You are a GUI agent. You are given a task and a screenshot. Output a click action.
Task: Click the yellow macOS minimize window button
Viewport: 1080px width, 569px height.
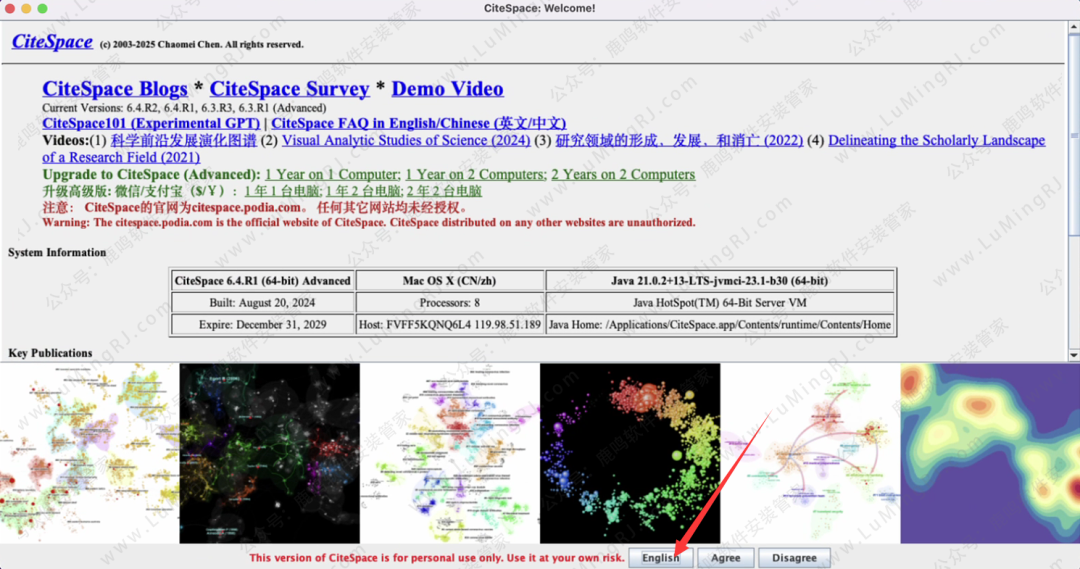[26, 8]
